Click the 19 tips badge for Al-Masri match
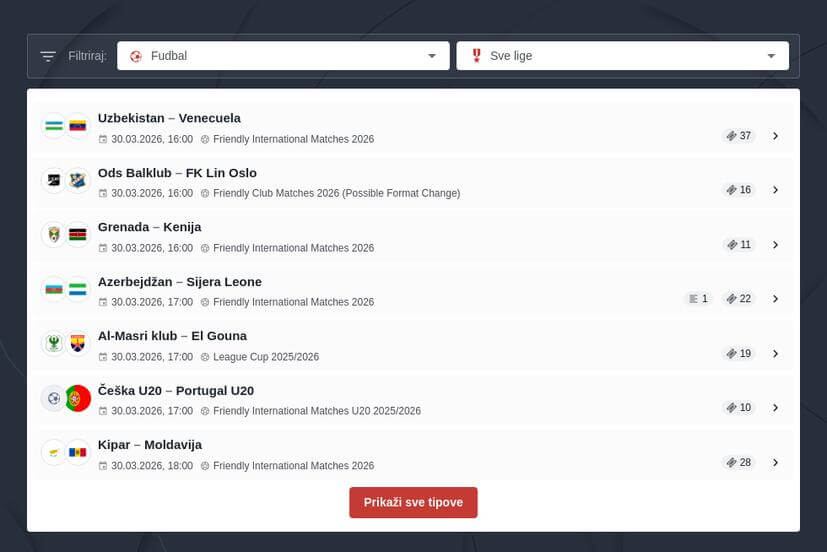 click(739, 354)
